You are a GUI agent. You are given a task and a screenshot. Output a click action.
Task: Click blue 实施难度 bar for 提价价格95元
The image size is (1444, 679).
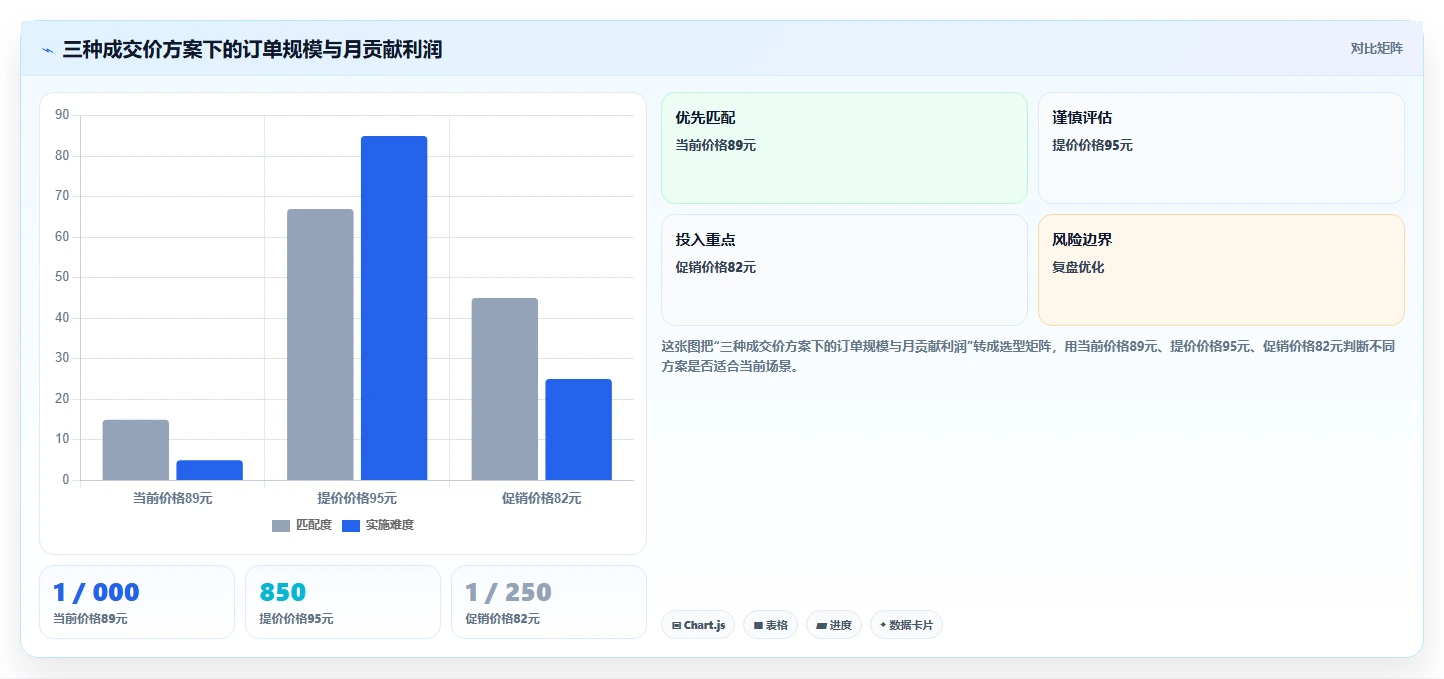[x=394, y=308]
